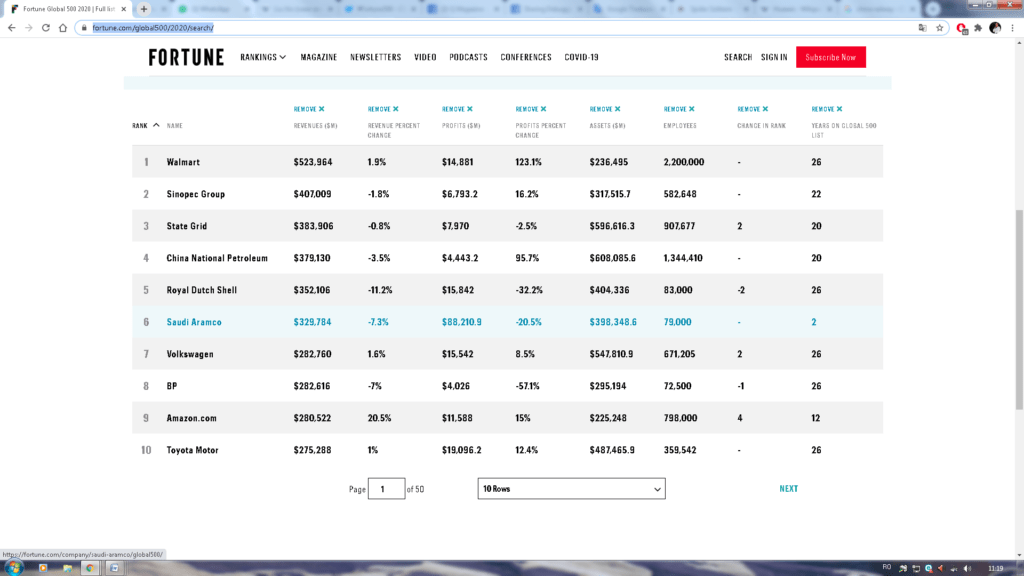Expand the Rankings menu
The image size is (1024, 576).
tap(263, 58)
